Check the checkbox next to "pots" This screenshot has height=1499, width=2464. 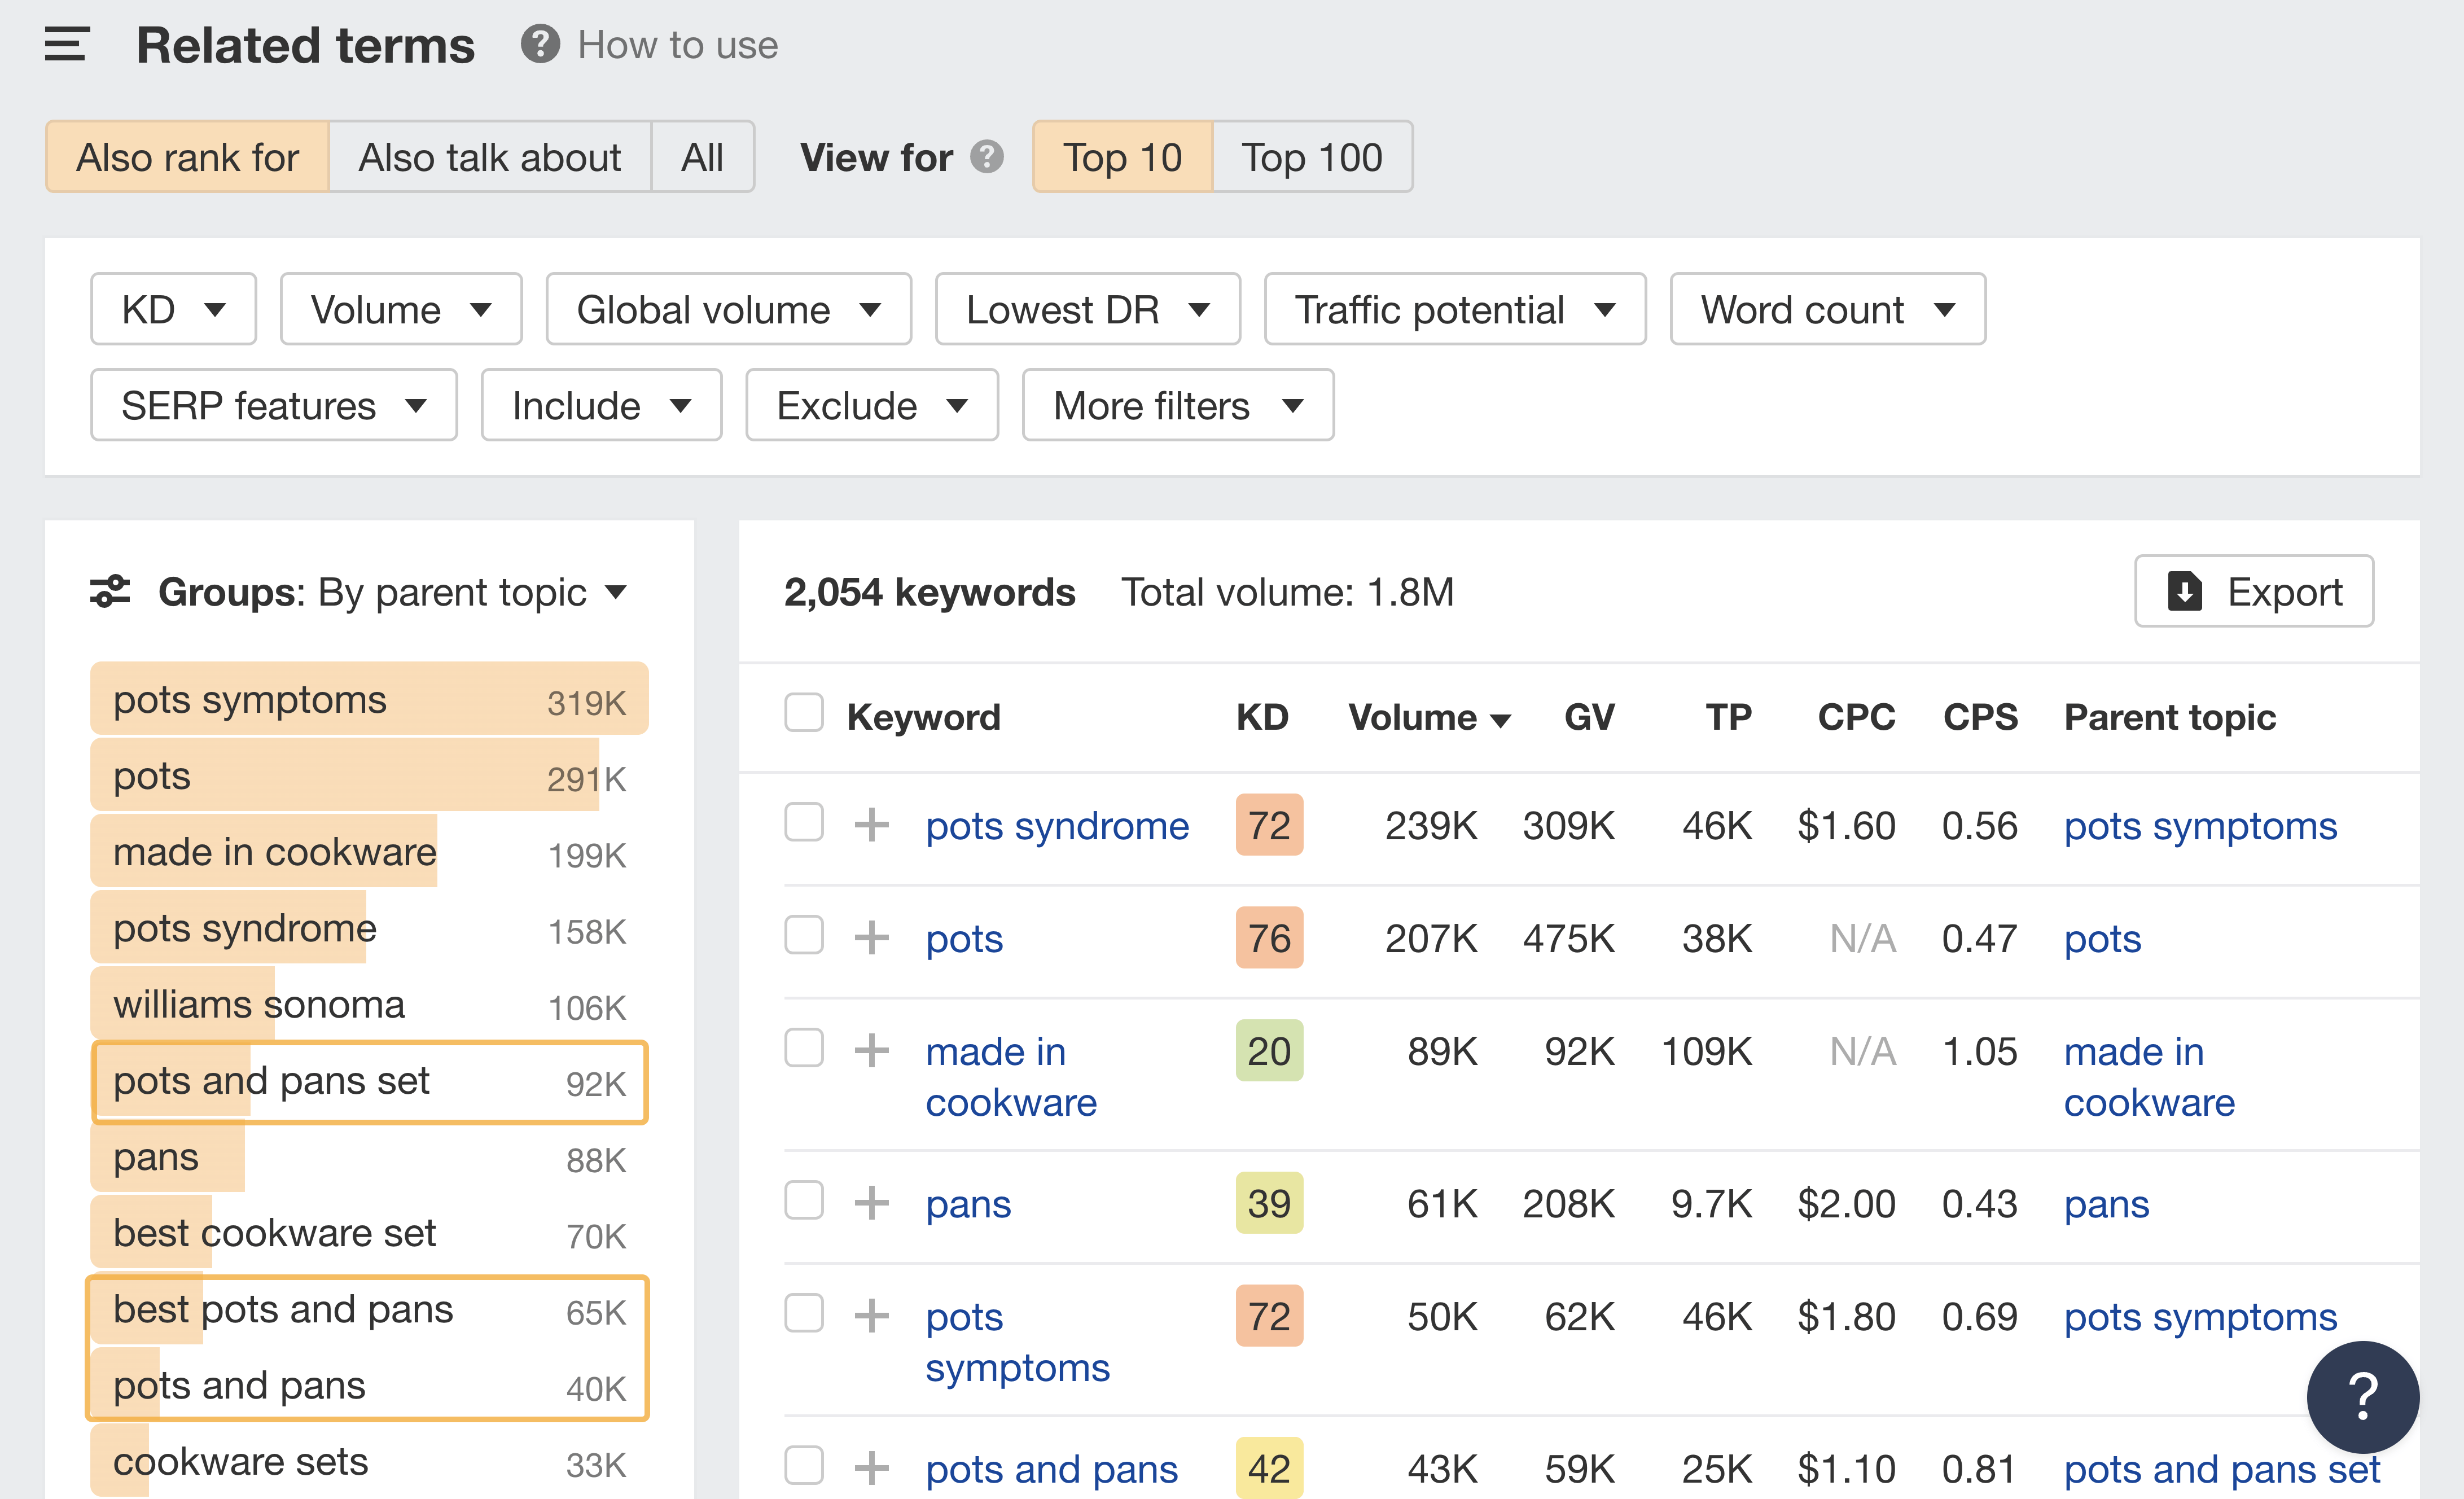point(804,936)
